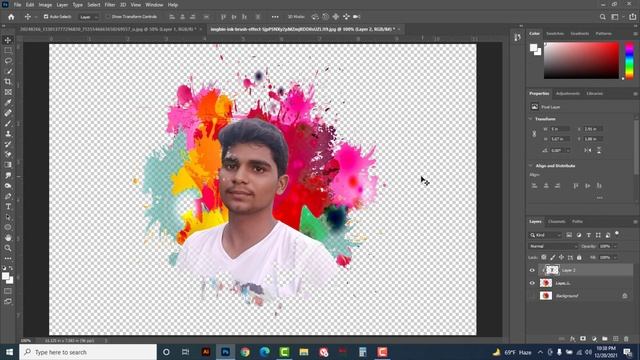Filter for pixel layers icon
The height and width of the screenshot is (360, 640).
569,235
